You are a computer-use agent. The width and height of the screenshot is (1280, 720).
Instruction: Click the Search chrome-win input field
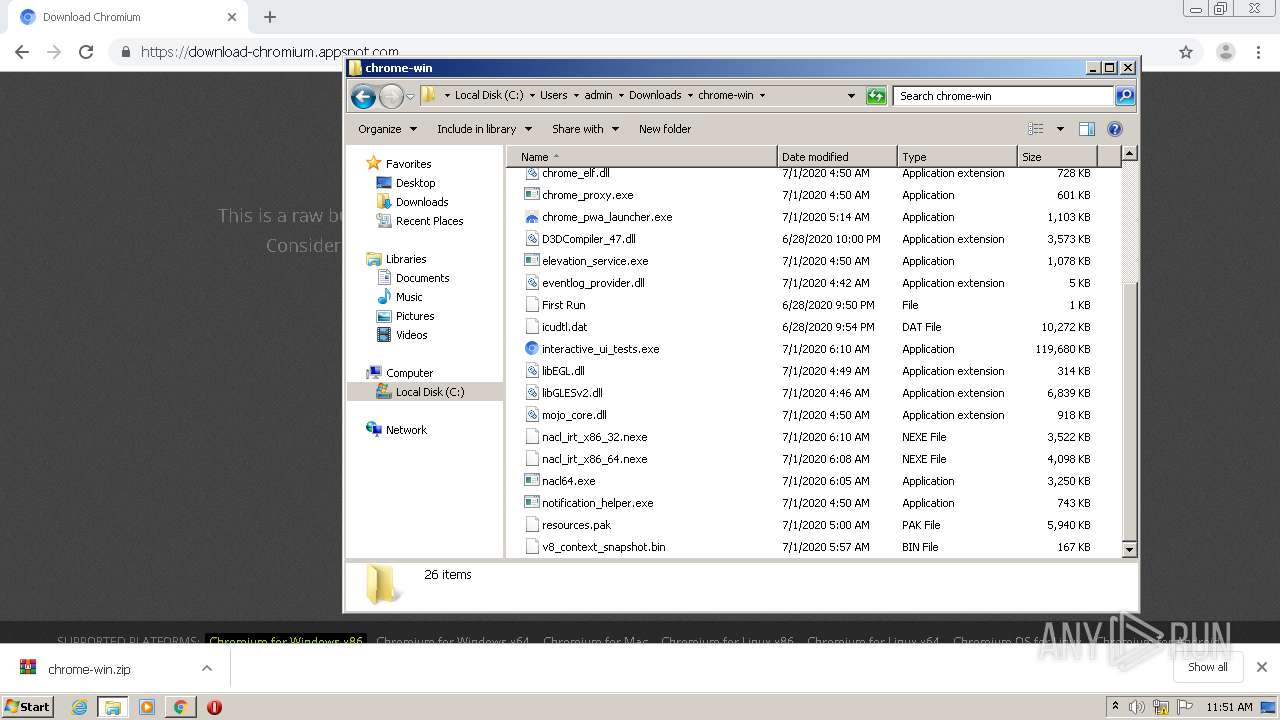pyautogui.click(x=1003, y=96)
